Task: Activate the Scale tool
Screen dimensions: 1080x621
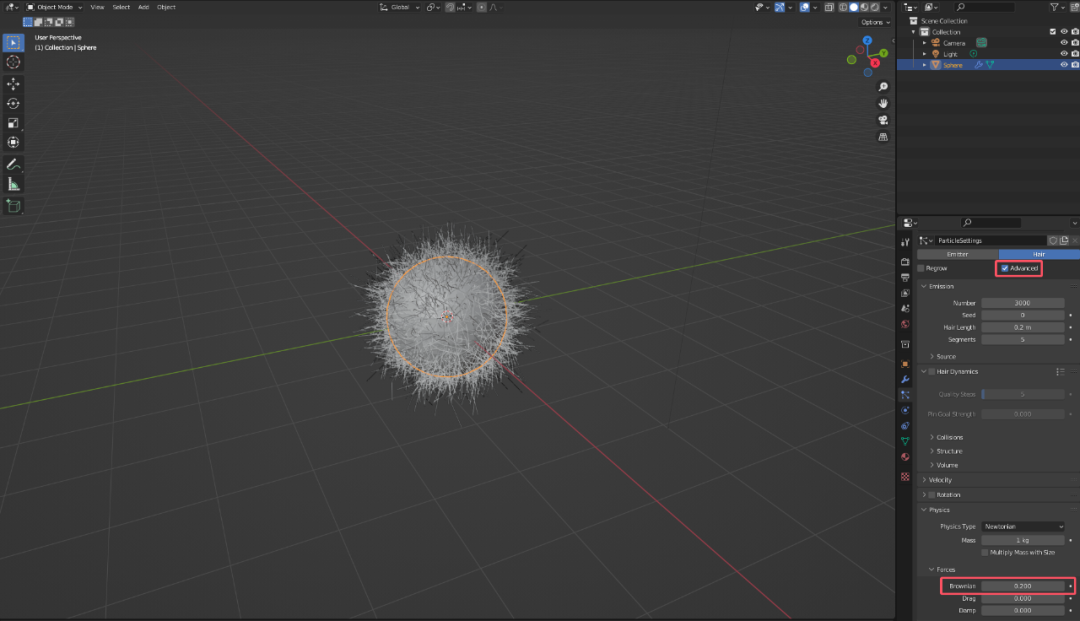Action: tap(13, 123)
